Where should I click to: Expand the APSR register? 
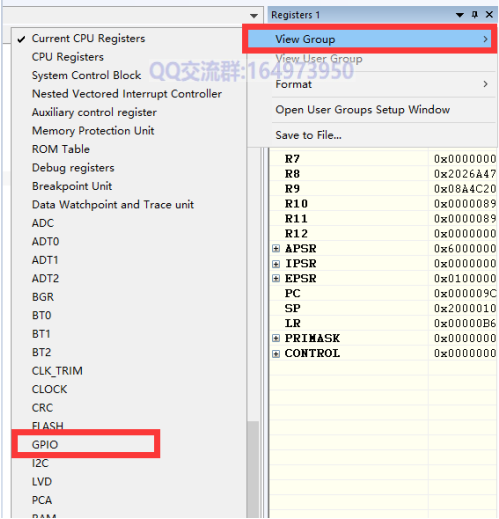(276, 248)
